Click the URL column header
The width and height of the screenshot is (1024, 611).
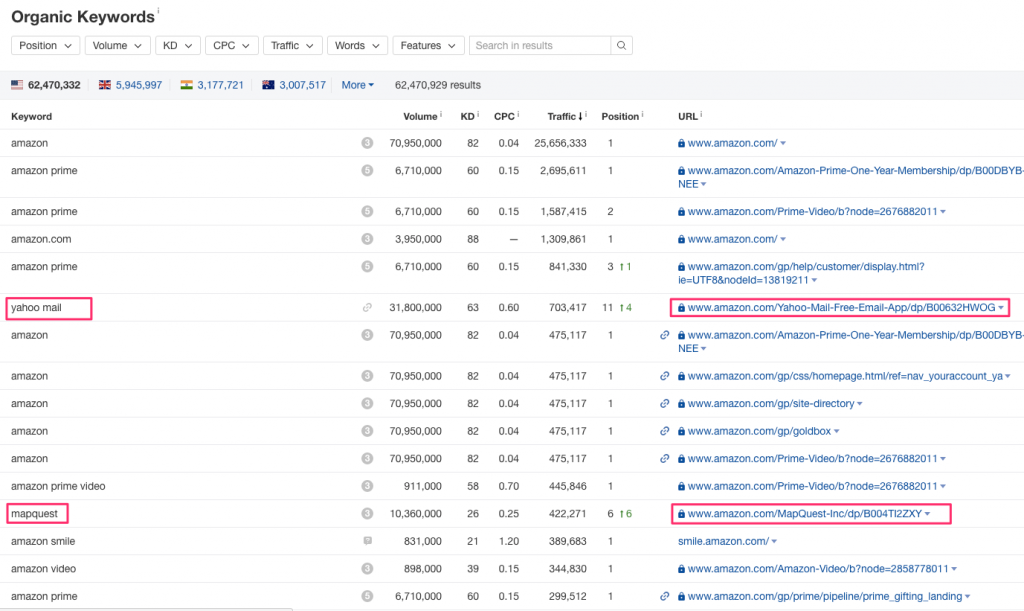pyautogui.click(x=688, y=116)
